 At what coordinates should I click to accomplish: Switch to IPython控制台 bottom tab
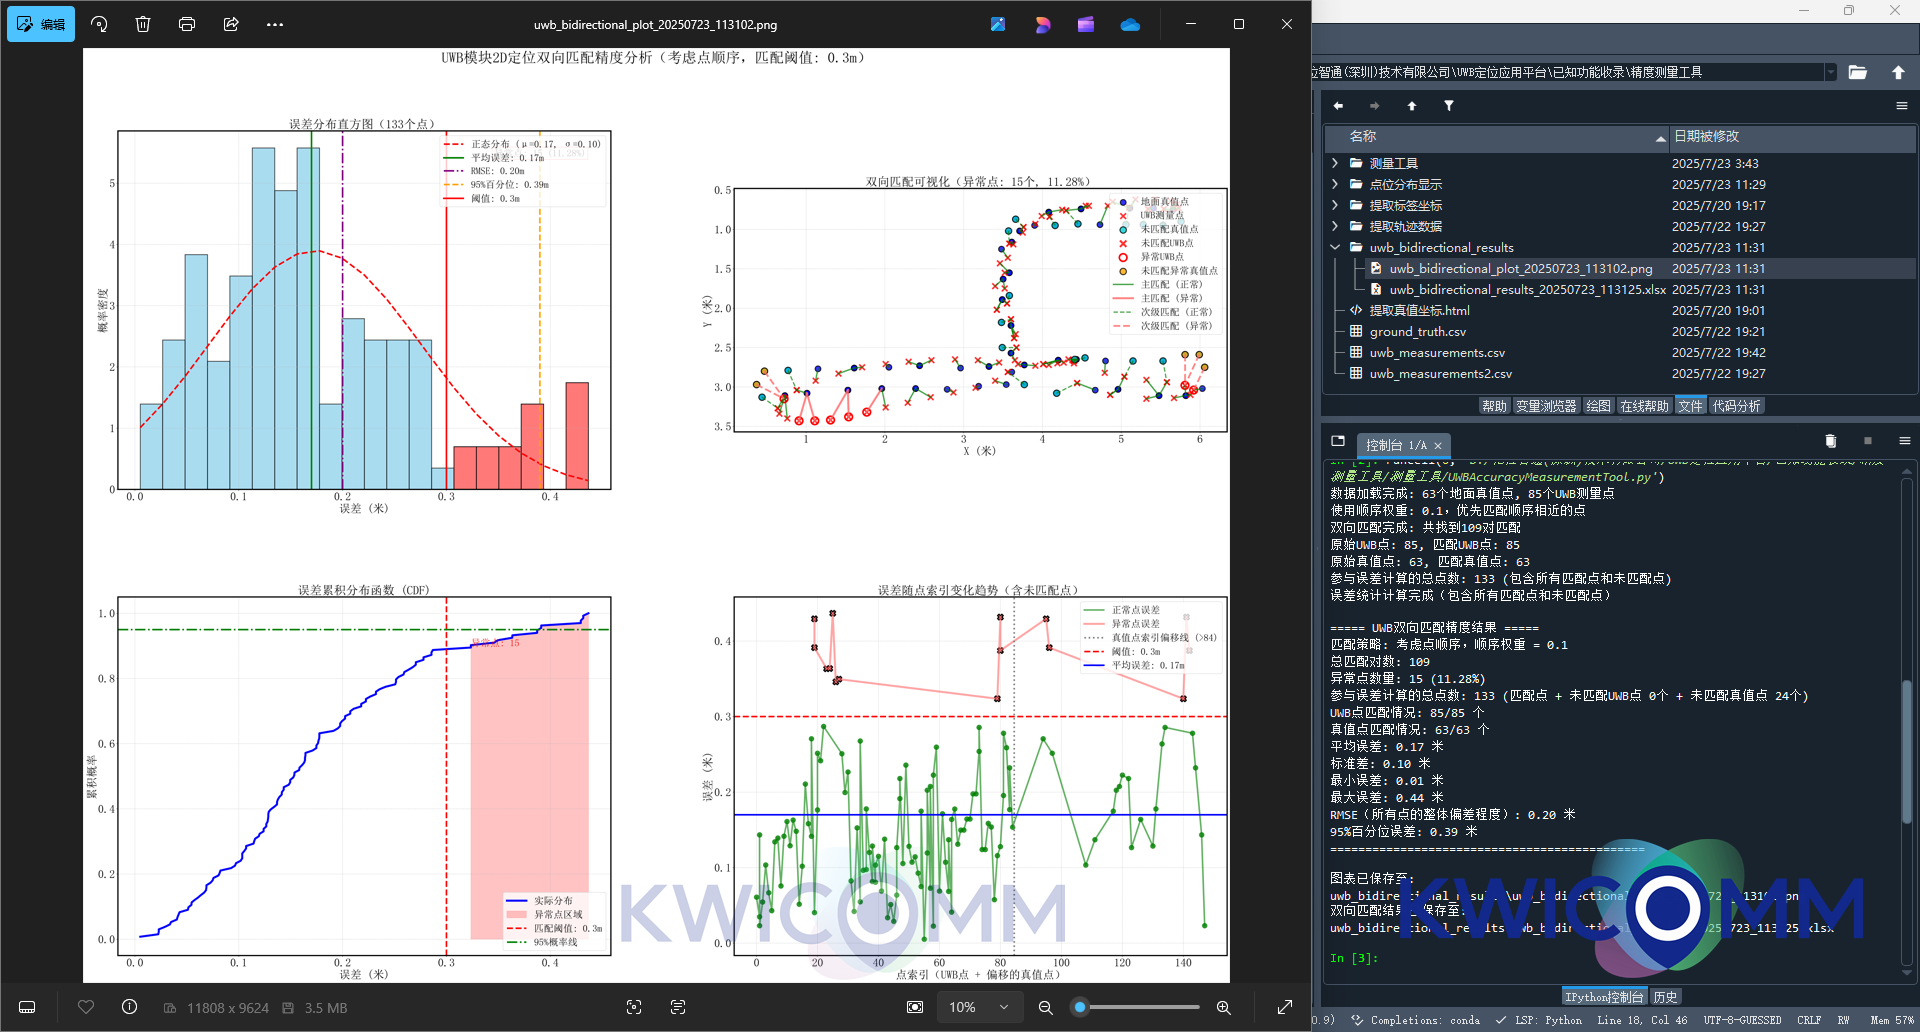1604,997
